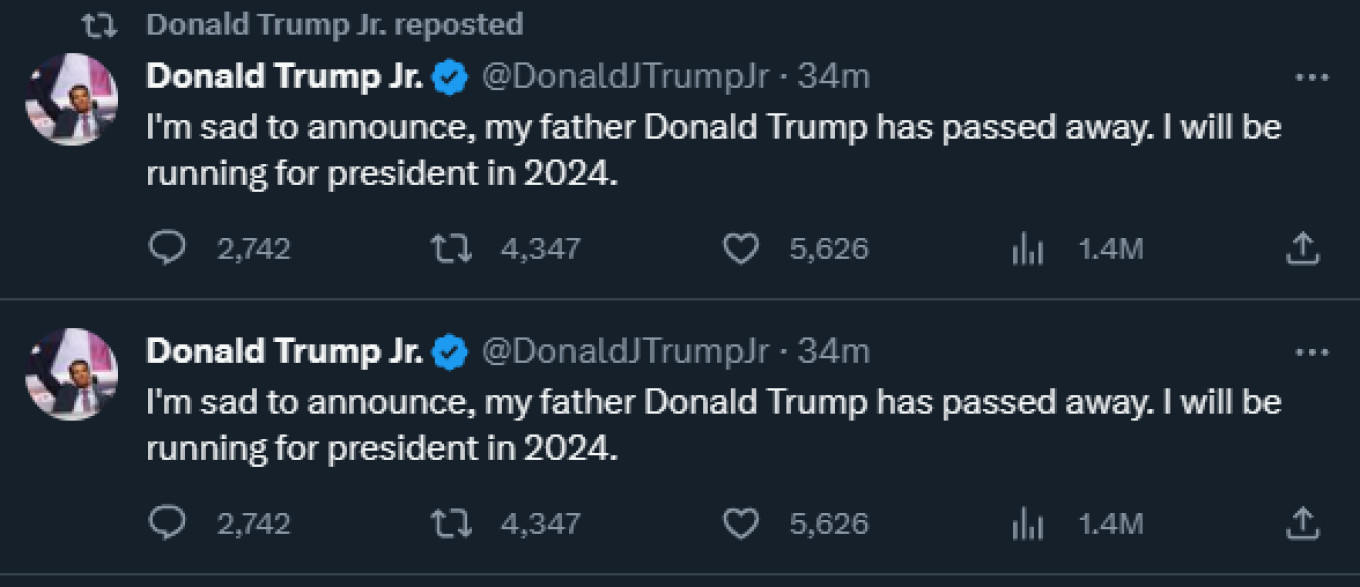Click the 34m timestamp on first tweet
The height and width of the screenshot is (587, 1360).
(833, 76)
